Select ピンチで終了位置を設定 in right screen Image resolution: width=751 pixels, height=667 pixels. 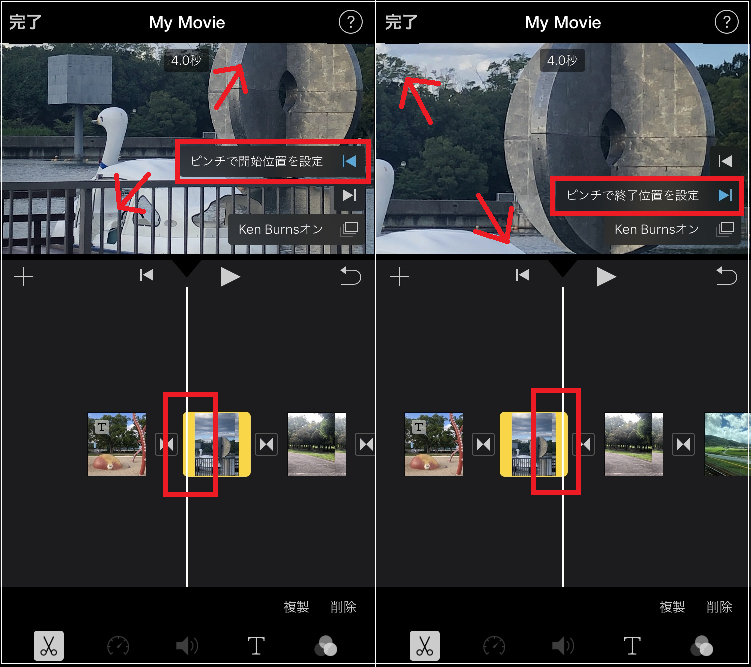[x=648, y=195]
